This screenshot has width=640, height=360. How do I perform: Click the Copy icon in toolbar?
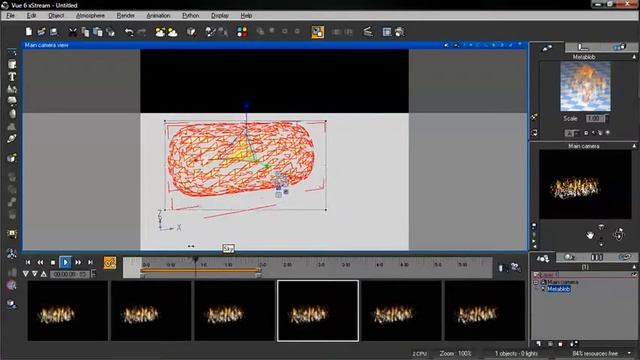point(85,32)
